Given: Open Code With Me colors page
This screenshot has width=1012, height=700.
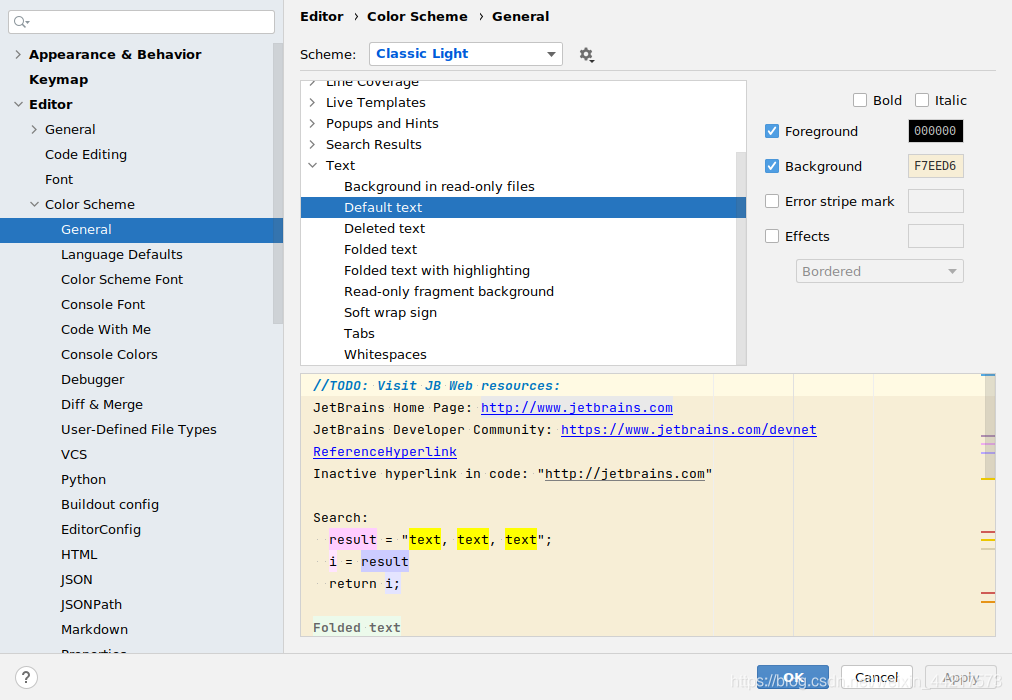Looking at the screenshot, I should point(106,330).
